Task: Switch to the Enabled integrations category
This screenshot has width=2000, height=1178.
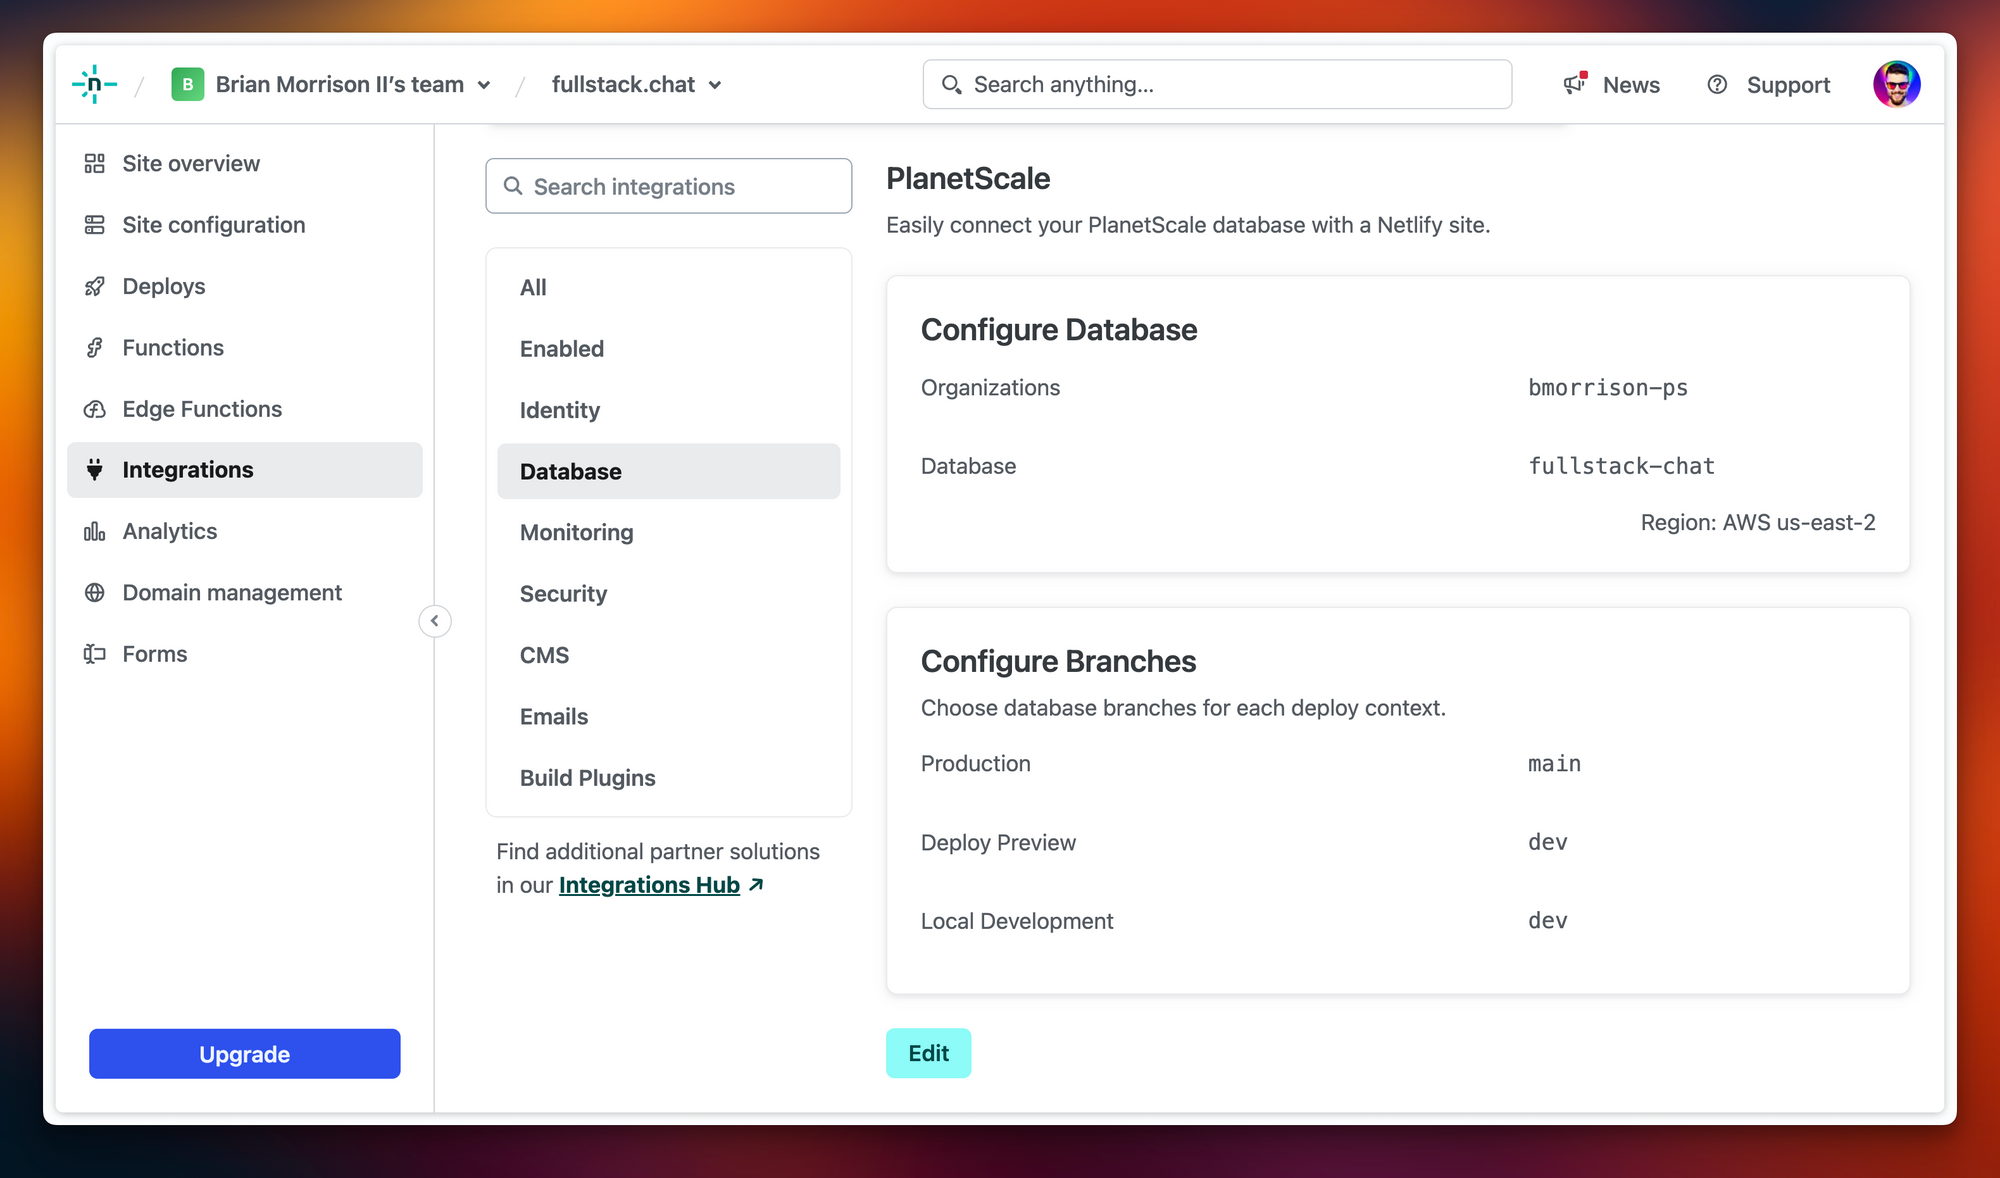Action: tap(561, 349)
